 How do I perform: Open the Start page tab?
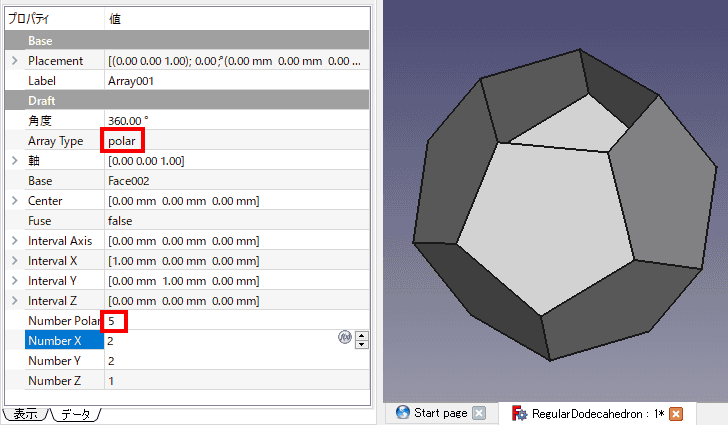tap(440, 413)
